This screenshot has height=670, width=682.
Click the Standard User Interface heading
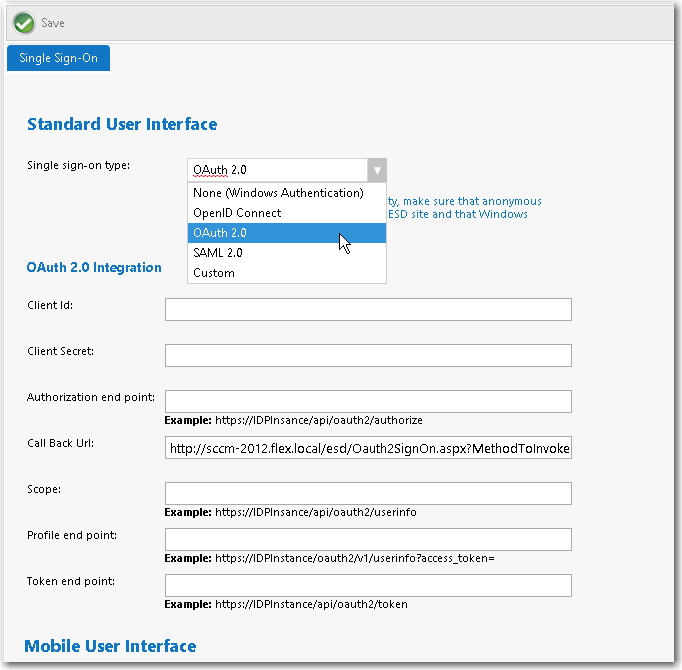pyautogui.click(x=122, y=125)
